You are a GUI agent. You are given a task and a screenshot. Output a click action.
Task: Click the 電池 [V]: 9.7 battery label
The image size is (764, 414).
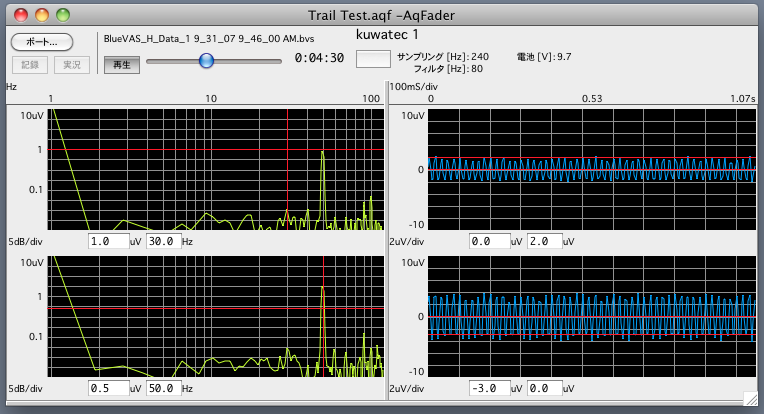pos(544,56)
